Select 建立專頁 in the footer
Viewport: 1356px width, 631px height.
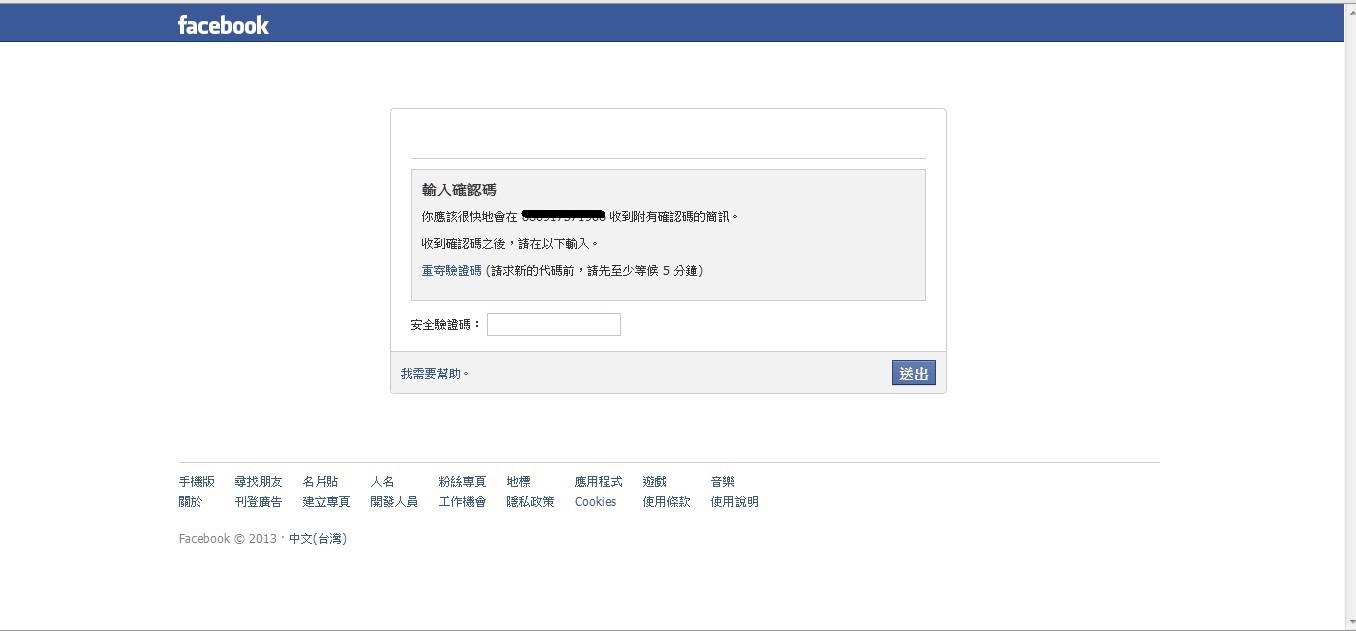coord(326,502)
